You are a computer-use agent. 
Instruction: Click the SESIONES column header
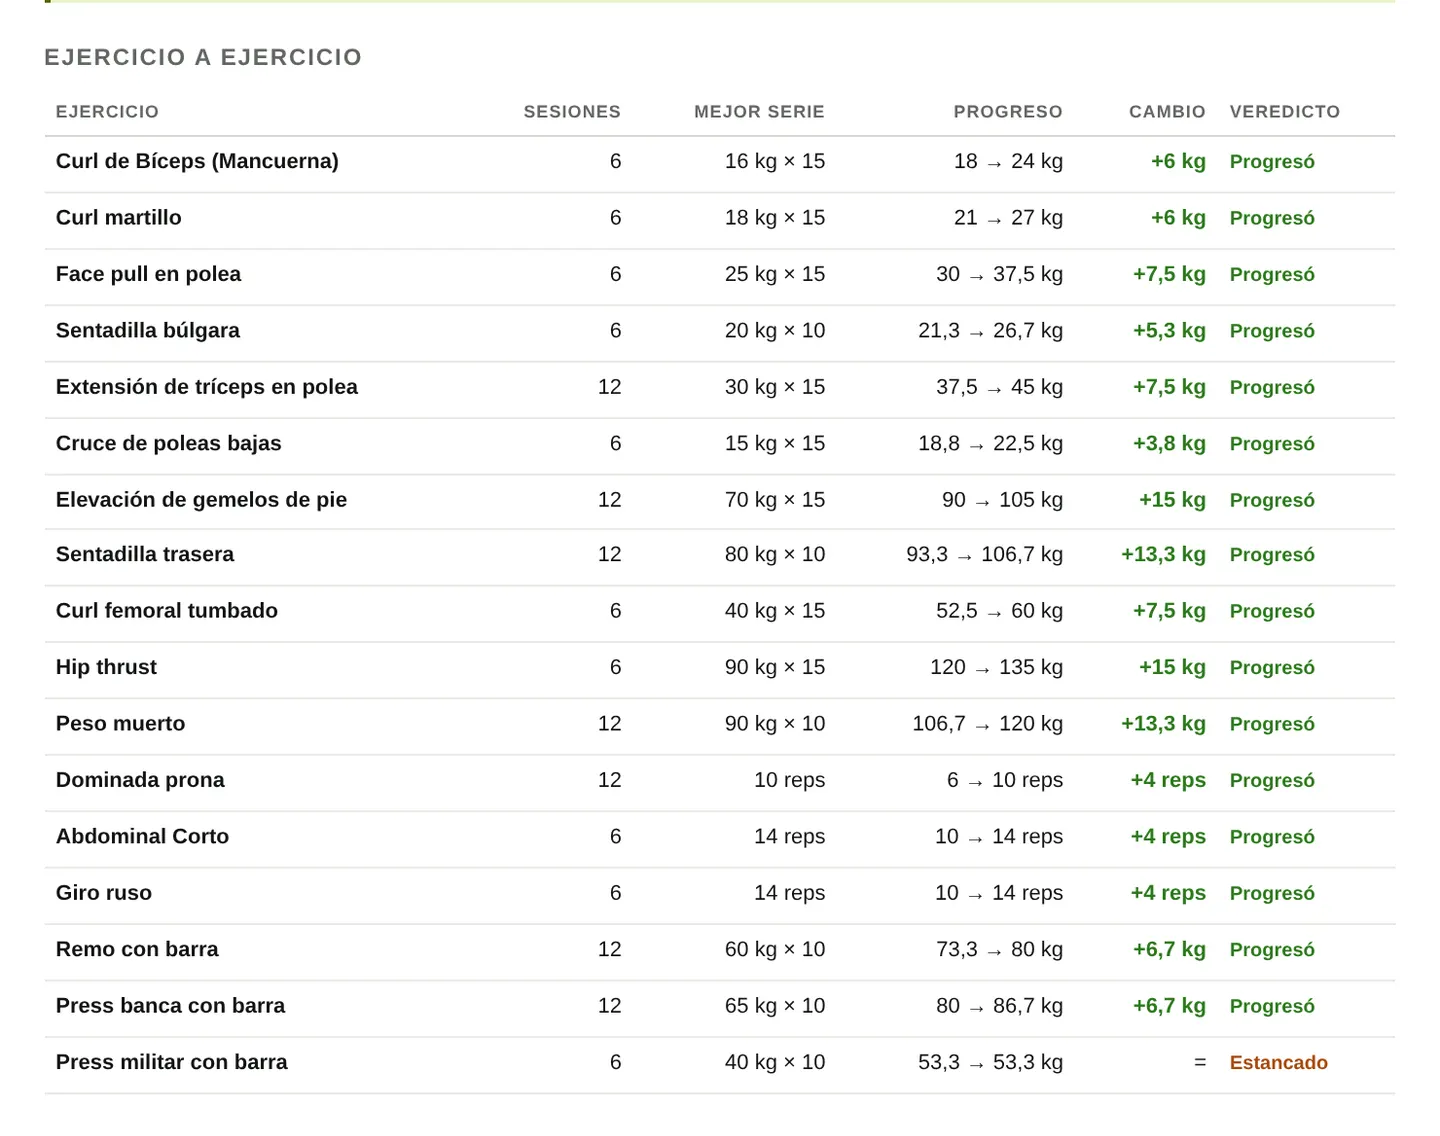coord(572,112)
